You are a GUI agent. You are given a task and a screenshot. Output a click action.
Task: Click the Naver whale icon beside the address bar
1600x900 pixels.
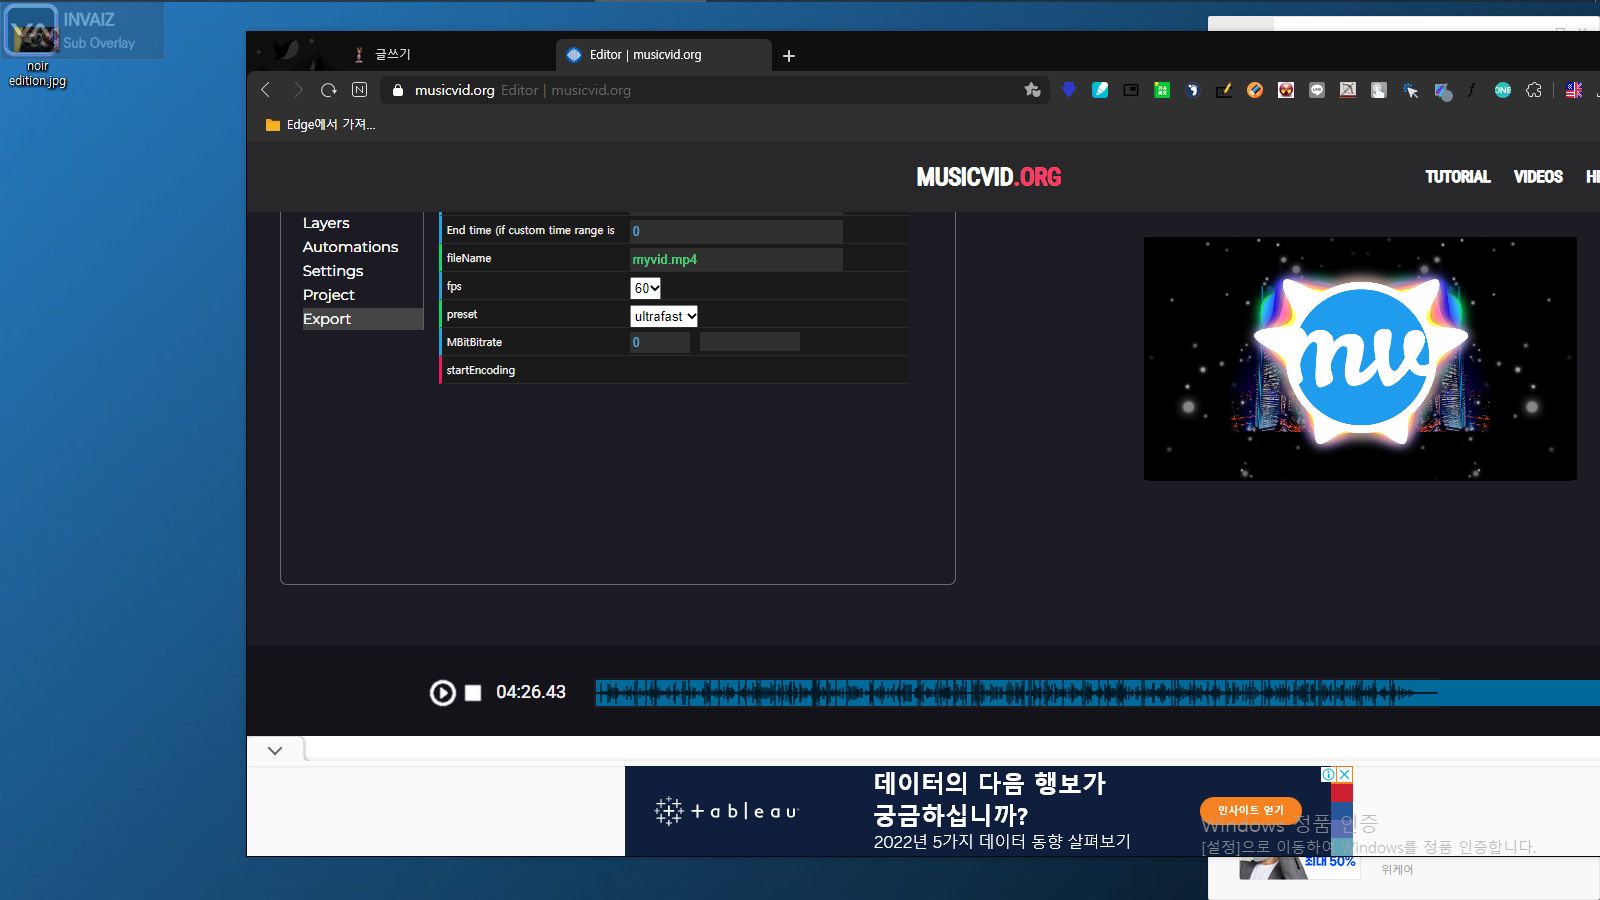click(360, 90)
